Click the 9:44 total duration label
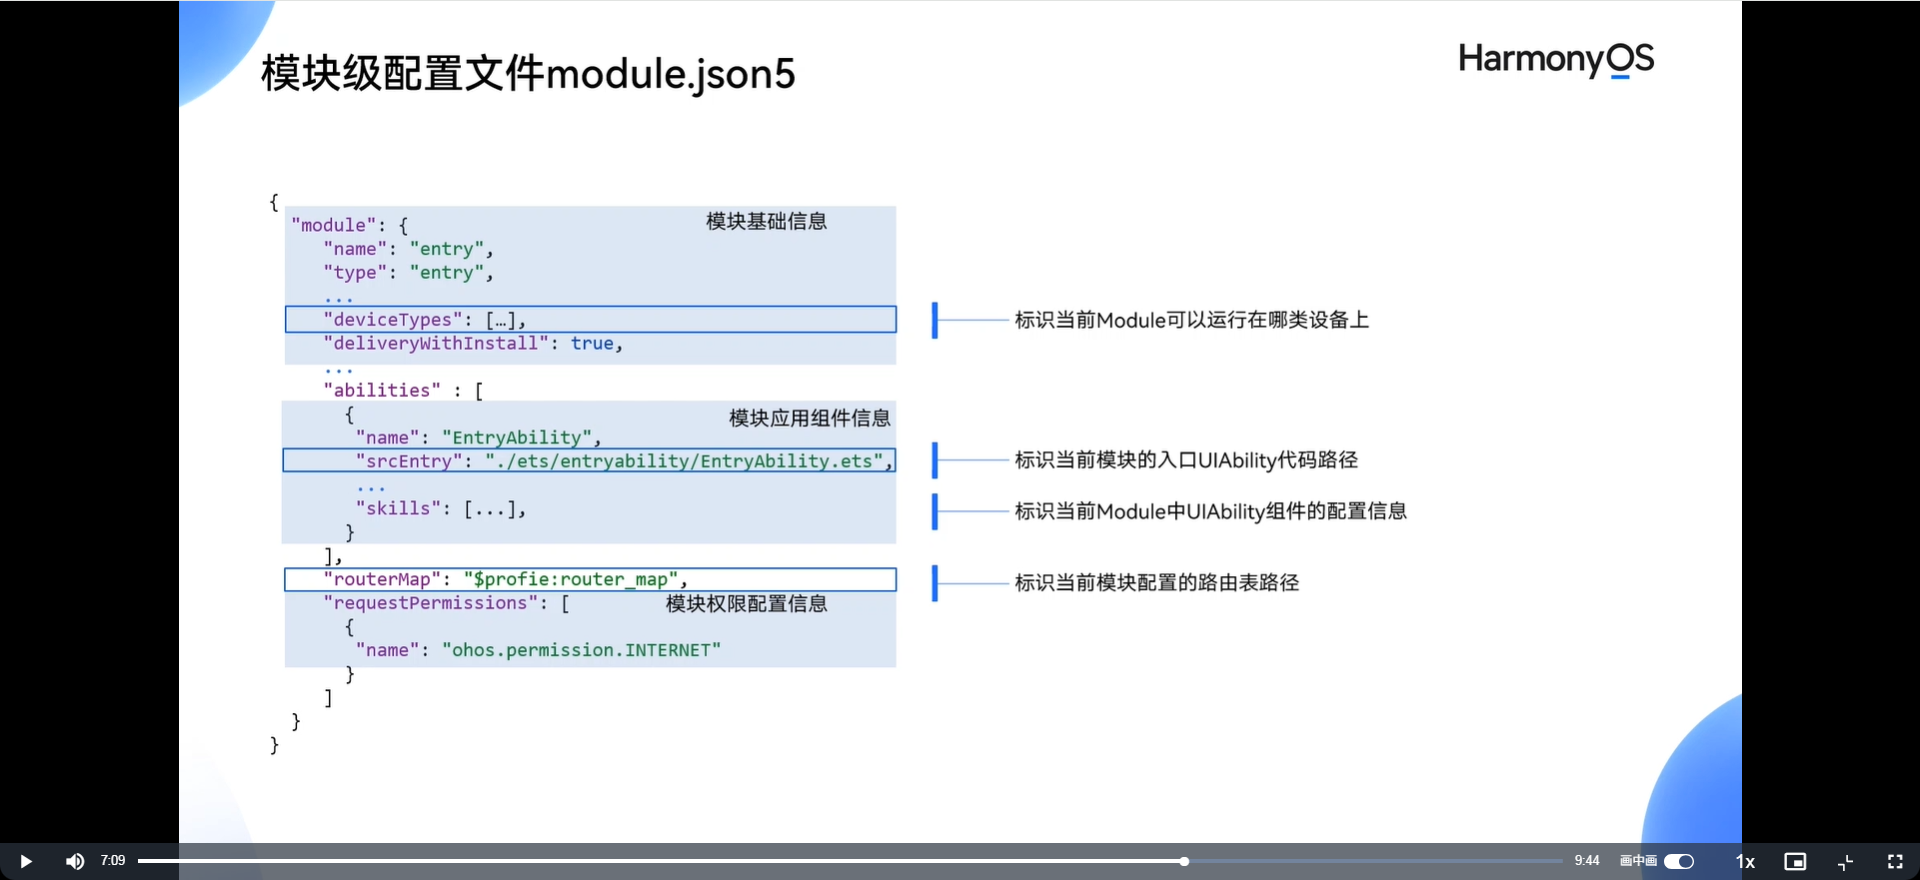Image resolution: width=1920 pixels, height=880 pixels. [1587, 861]
